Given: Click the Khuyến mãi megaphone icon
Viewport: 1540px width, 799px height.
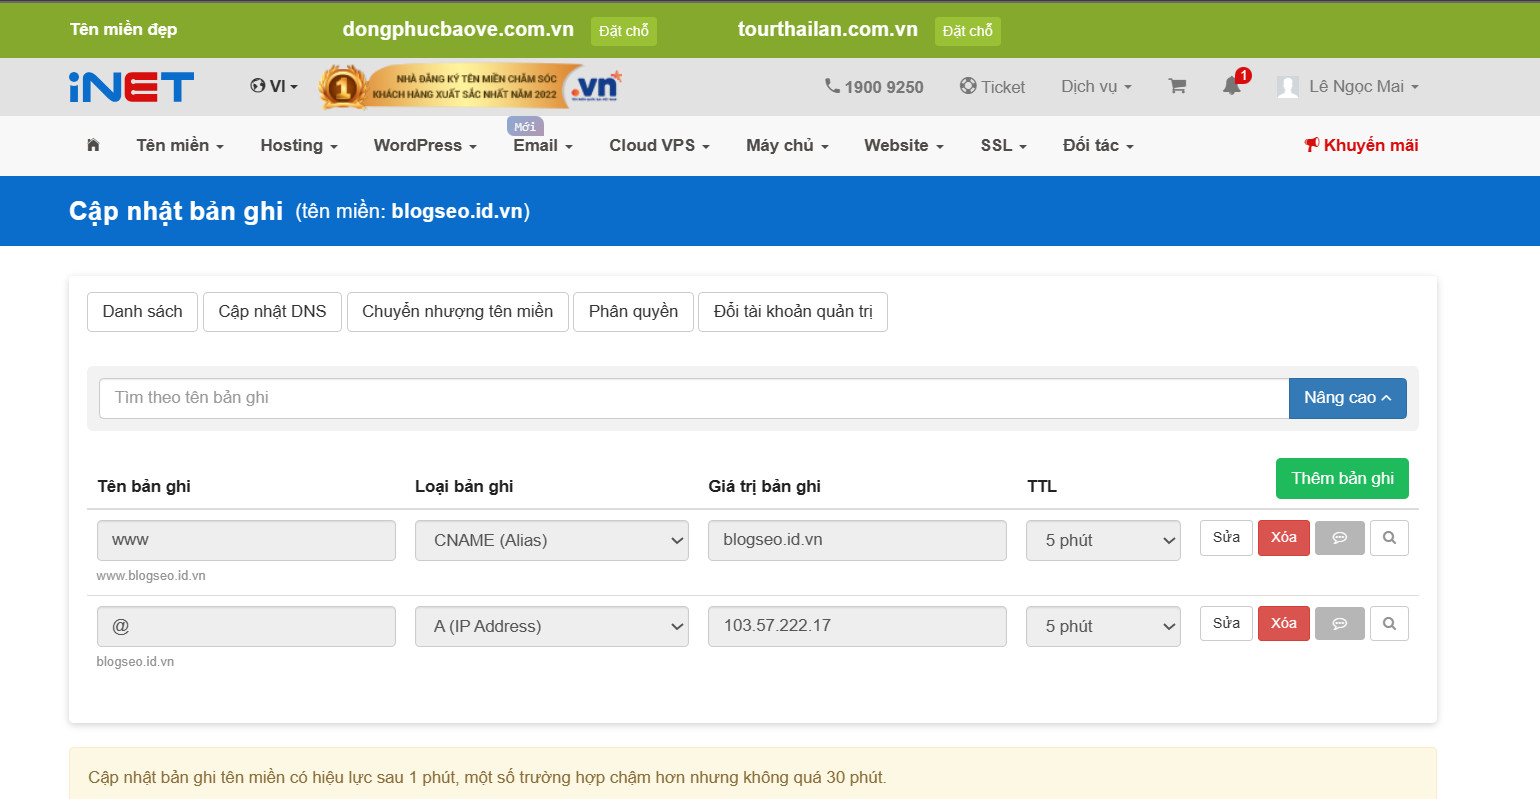Looking at the screenshot, I should click(1311, 145).
